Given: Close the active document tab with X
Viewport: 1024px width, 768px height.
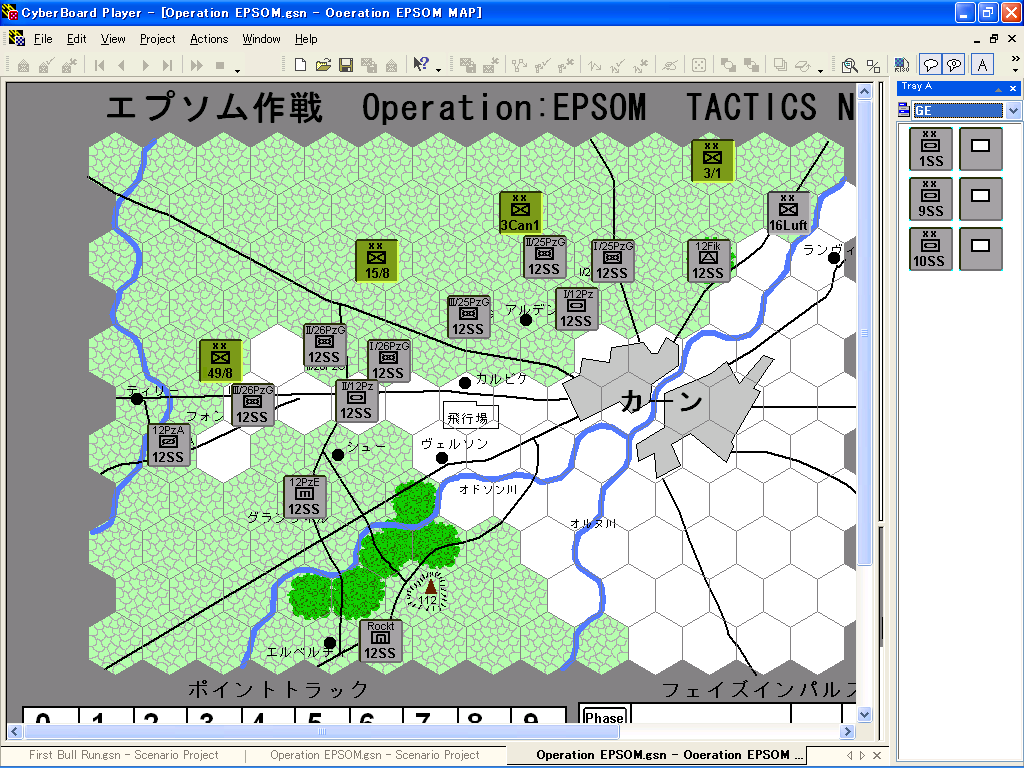Looking at the screenshot, I should [x=877, y=756].
